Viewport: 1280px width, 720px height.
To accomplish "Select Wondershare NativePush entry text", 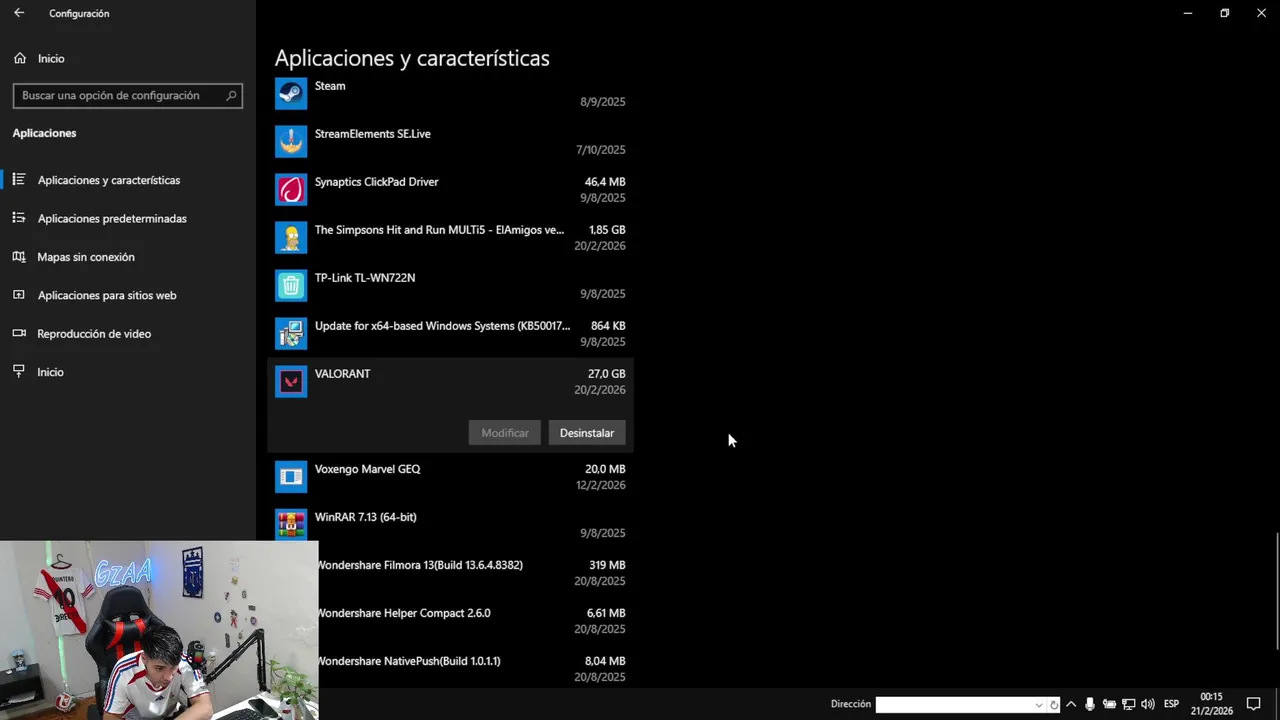I will [409, 661].
